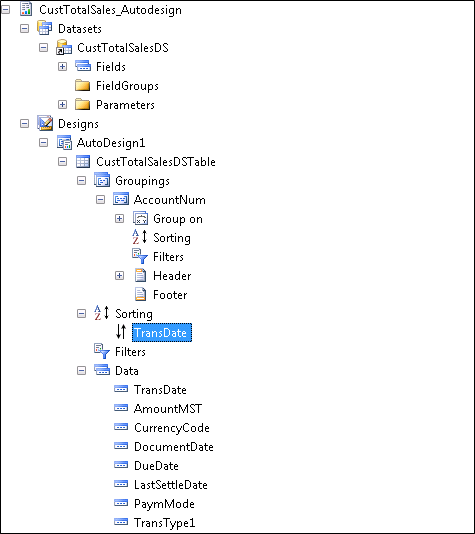Click the Designs node icon

[45, 123]
